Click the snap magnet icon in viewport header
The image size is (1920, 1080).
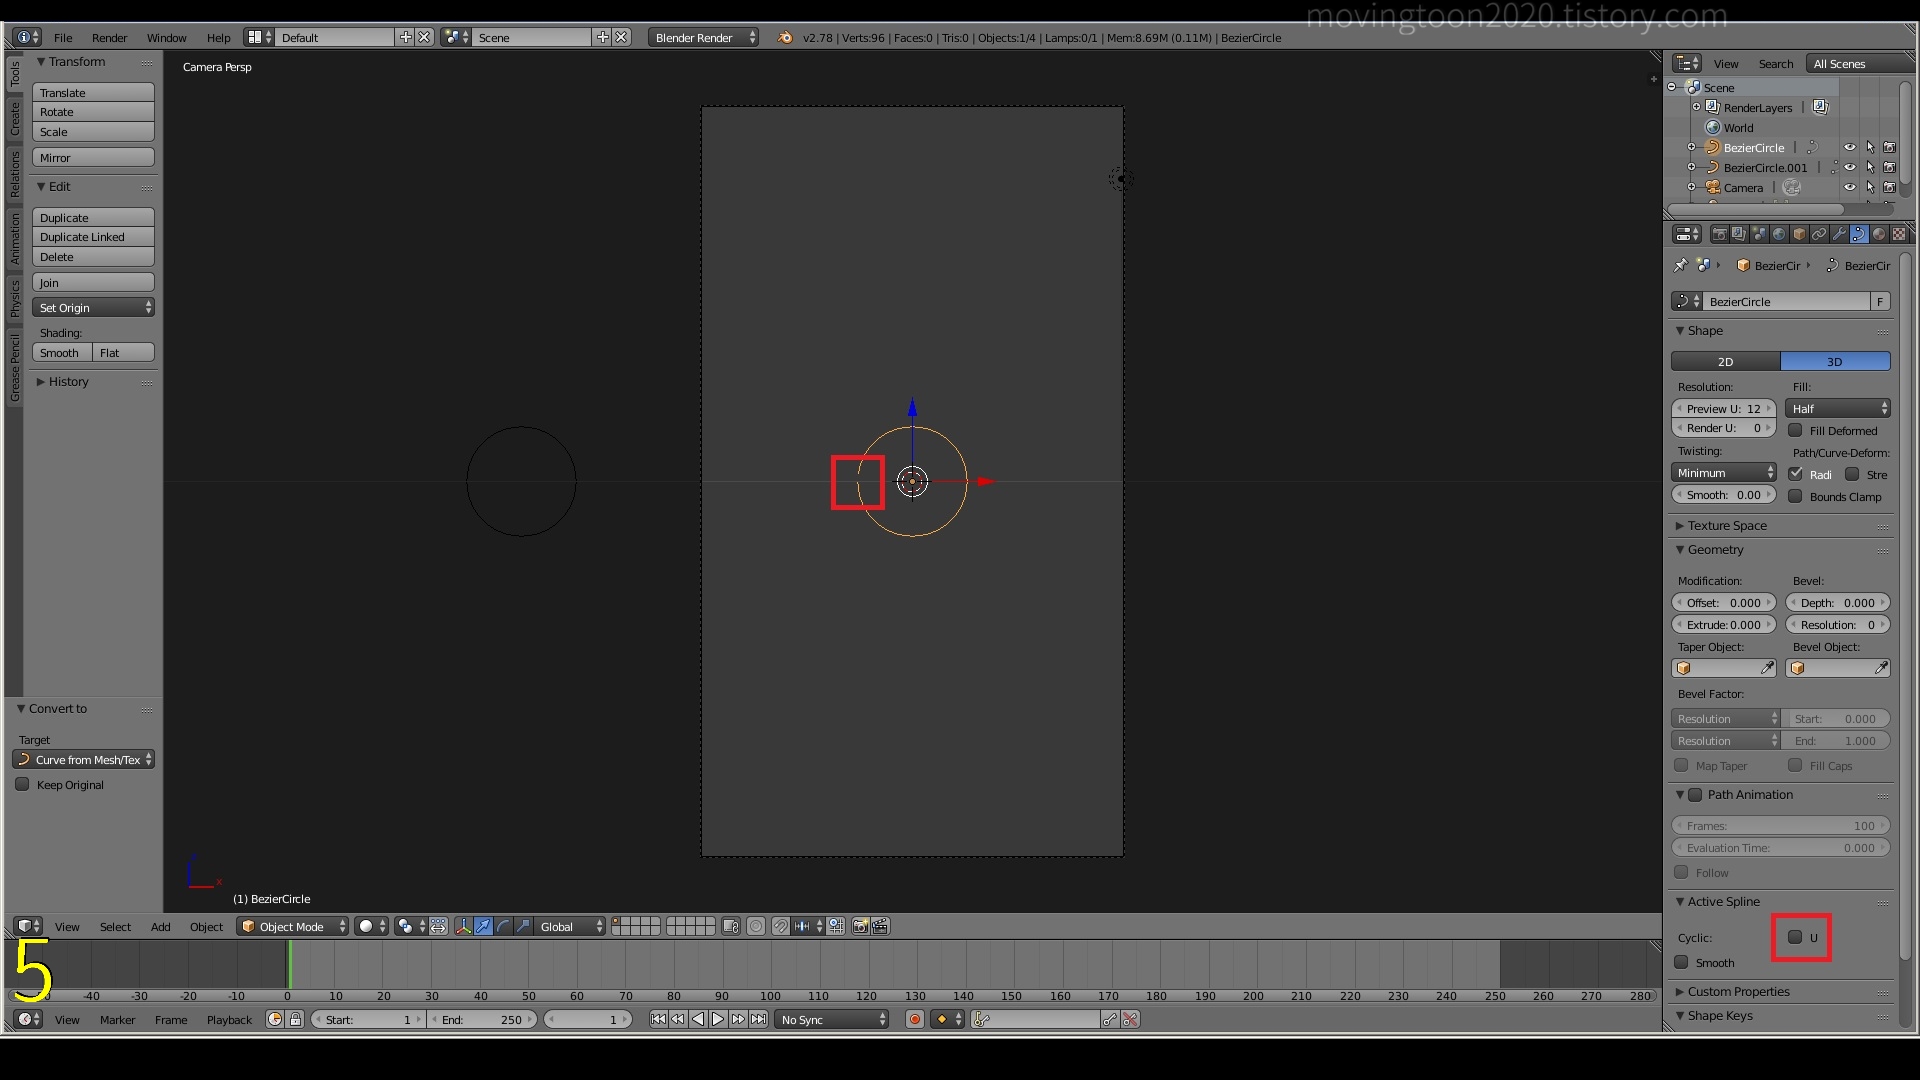click(780, 927)
